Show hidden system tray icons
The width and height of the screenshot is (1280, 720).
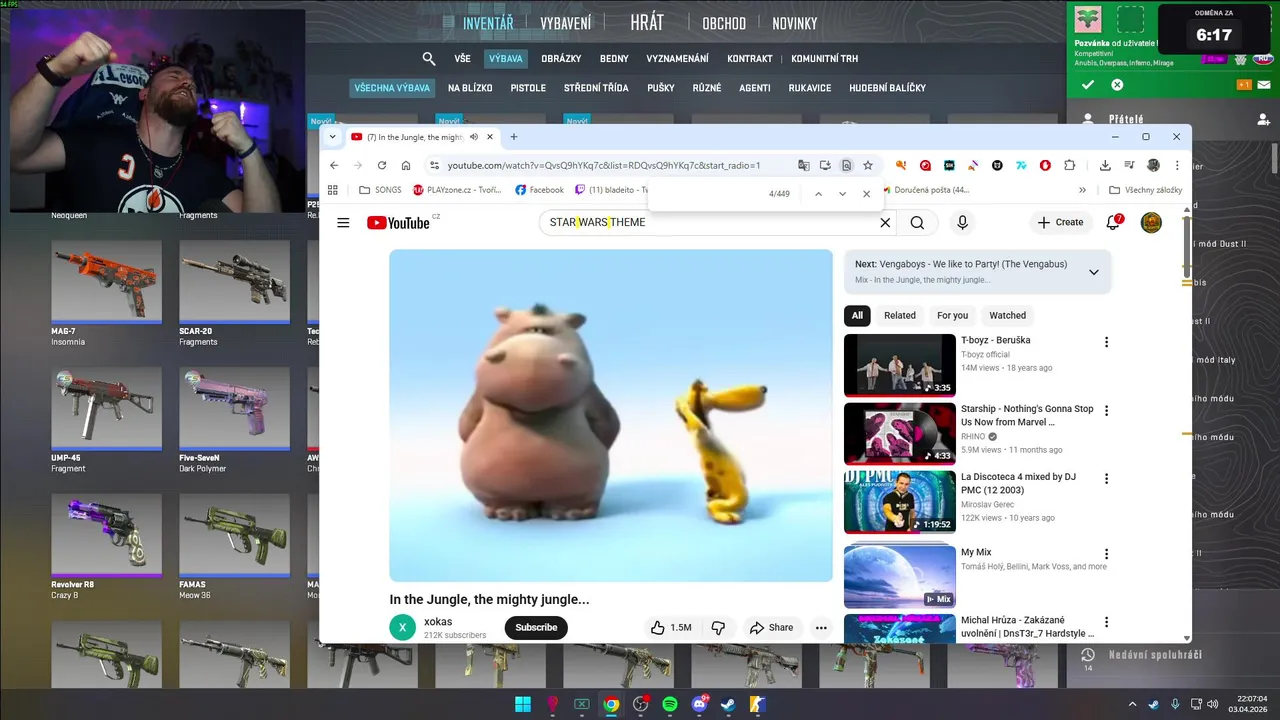click(1132, 704)
